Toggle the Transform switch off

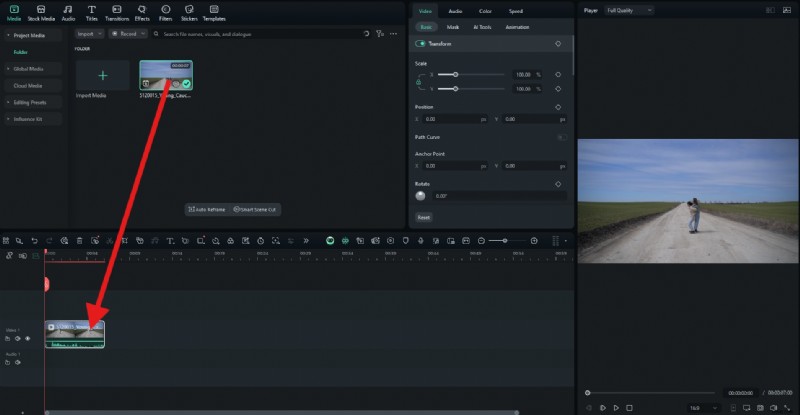point(420,44)
